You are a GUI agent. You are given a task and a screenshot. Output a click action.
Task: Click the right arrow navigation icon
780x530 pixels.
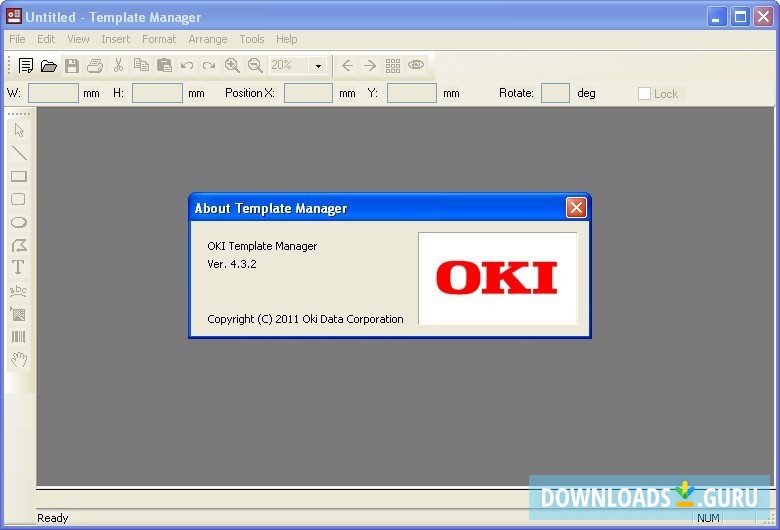(x=370, y=65)
